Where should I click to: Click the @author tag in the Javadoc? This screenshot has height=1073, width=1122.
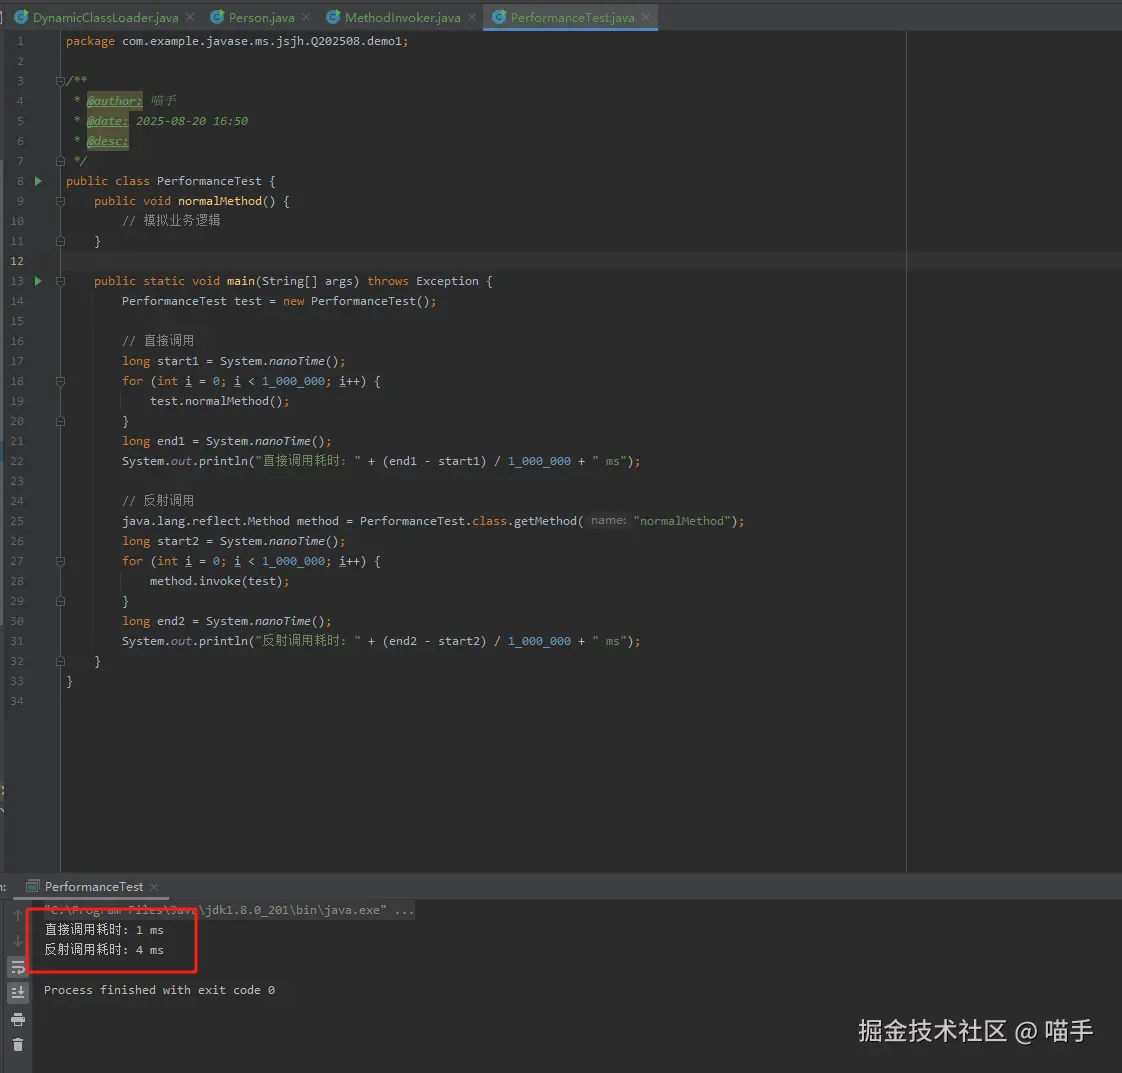click(x=114, y=101)
